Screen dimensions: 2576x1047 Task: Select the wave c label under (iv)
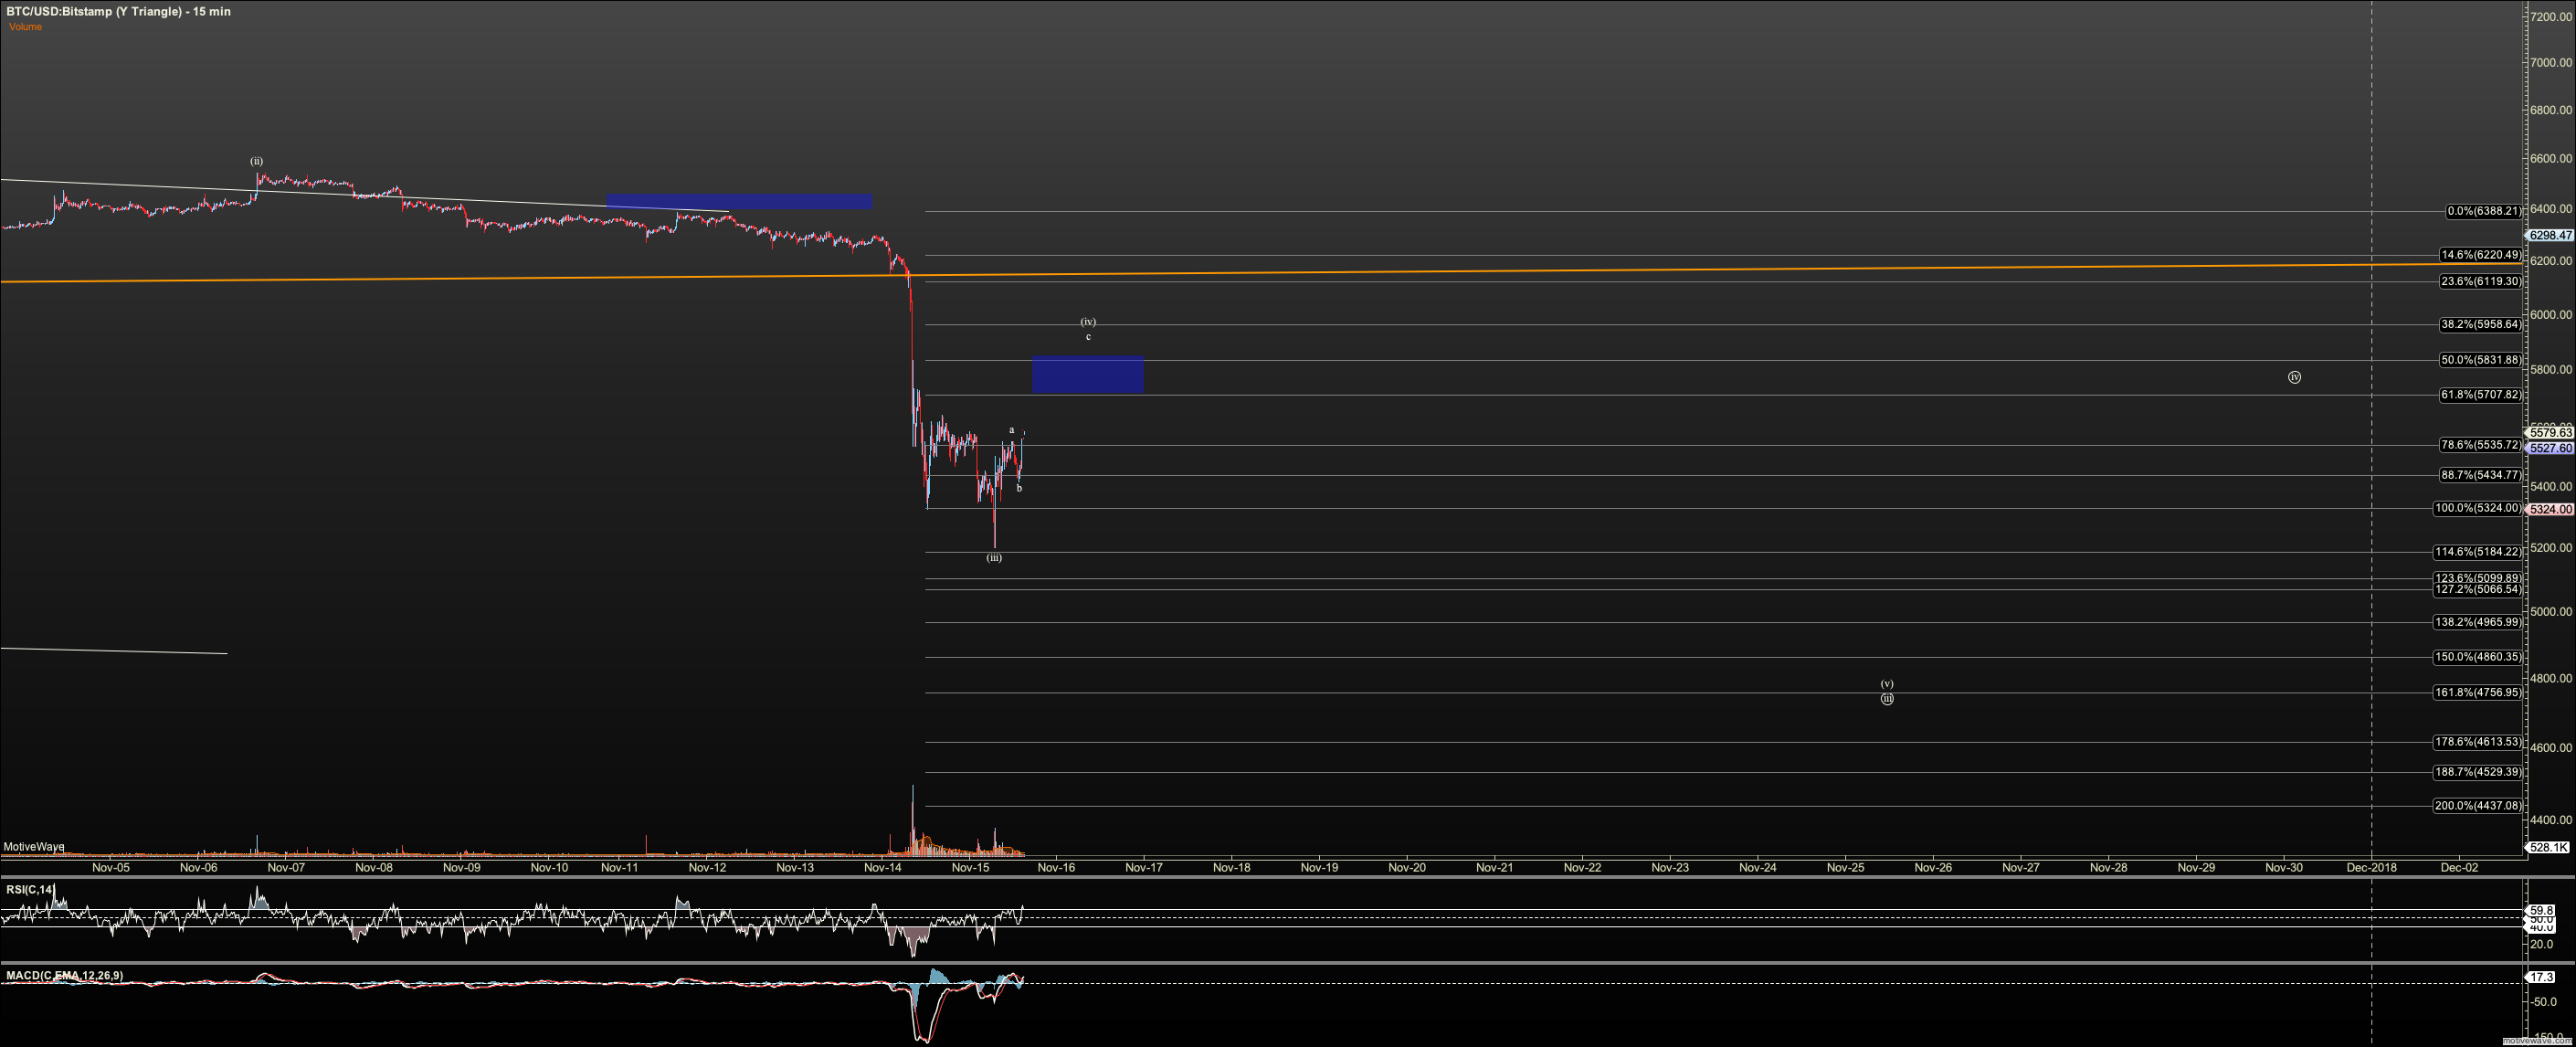click(1088, 337)
